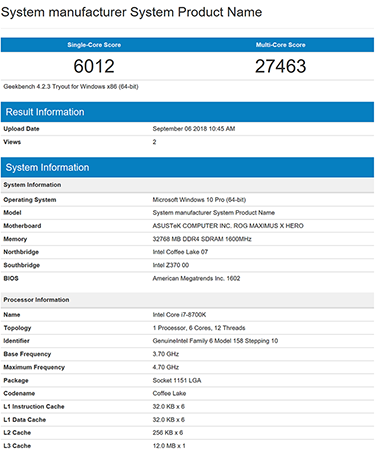Screen dimensions: 375x457
Task: Click the gray System Information subheading row
Action: coord(187,185)
